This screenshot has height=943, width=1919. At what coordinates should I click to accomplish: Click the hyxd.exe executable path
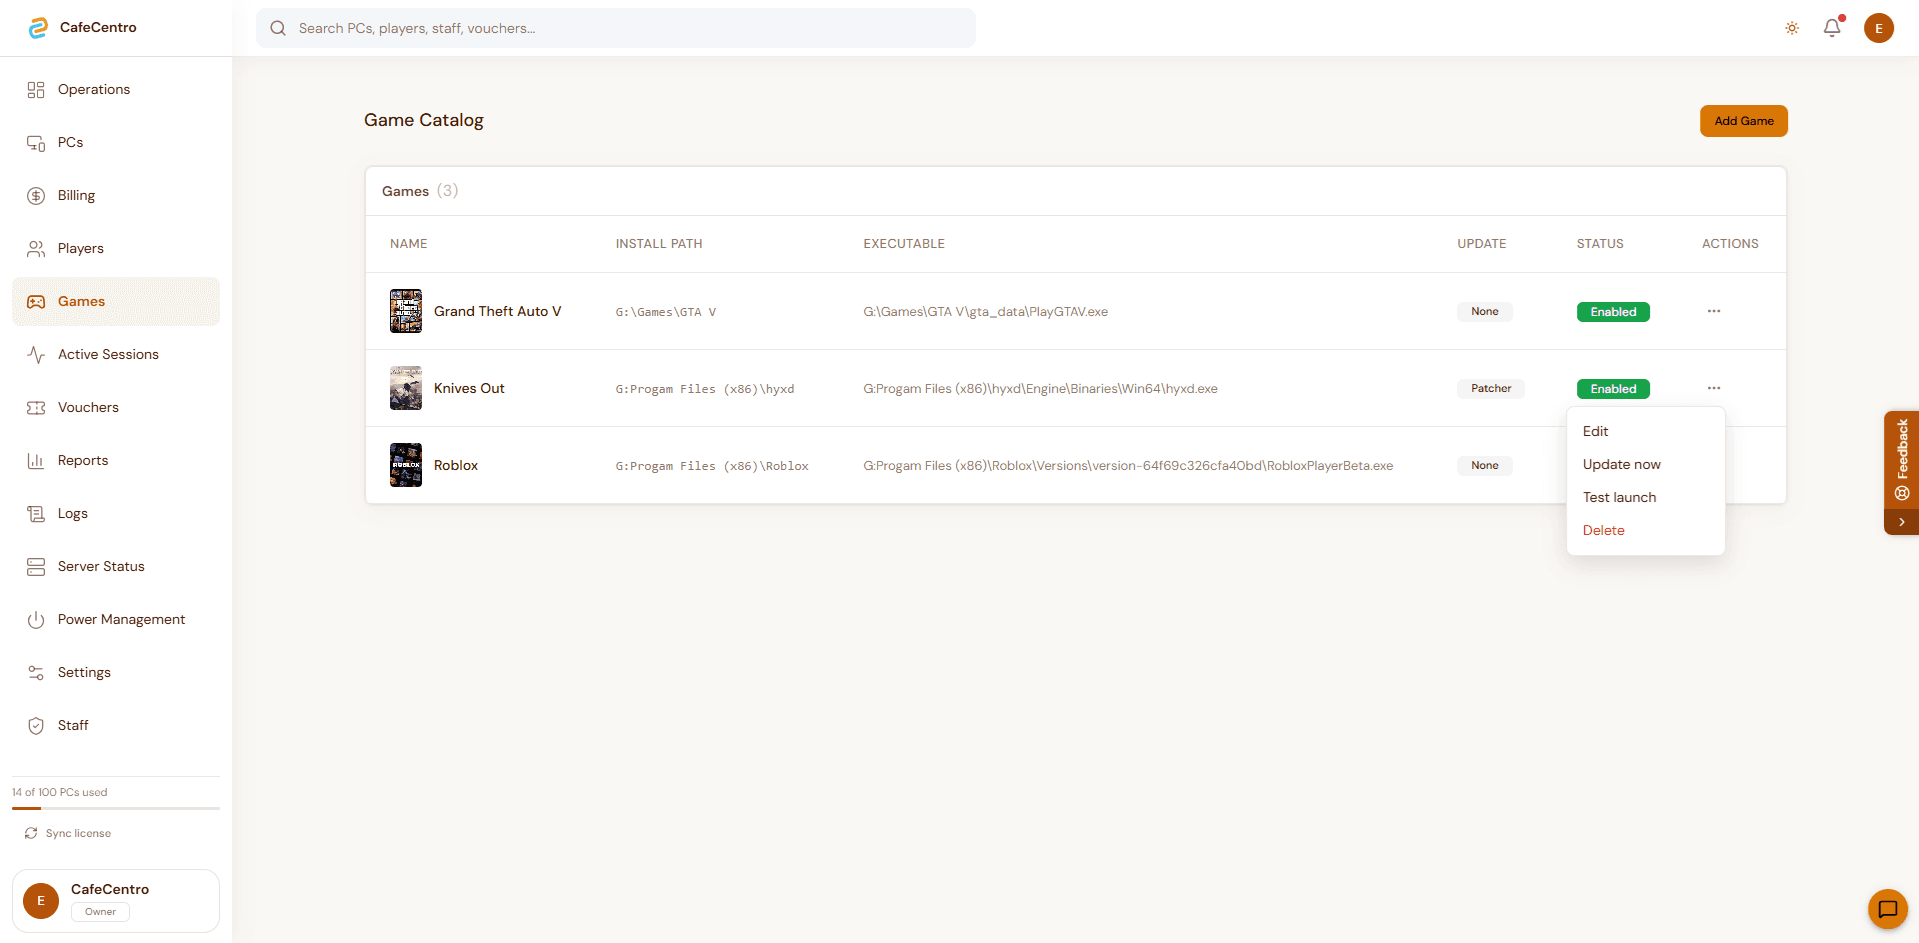tap(1041, 389)
